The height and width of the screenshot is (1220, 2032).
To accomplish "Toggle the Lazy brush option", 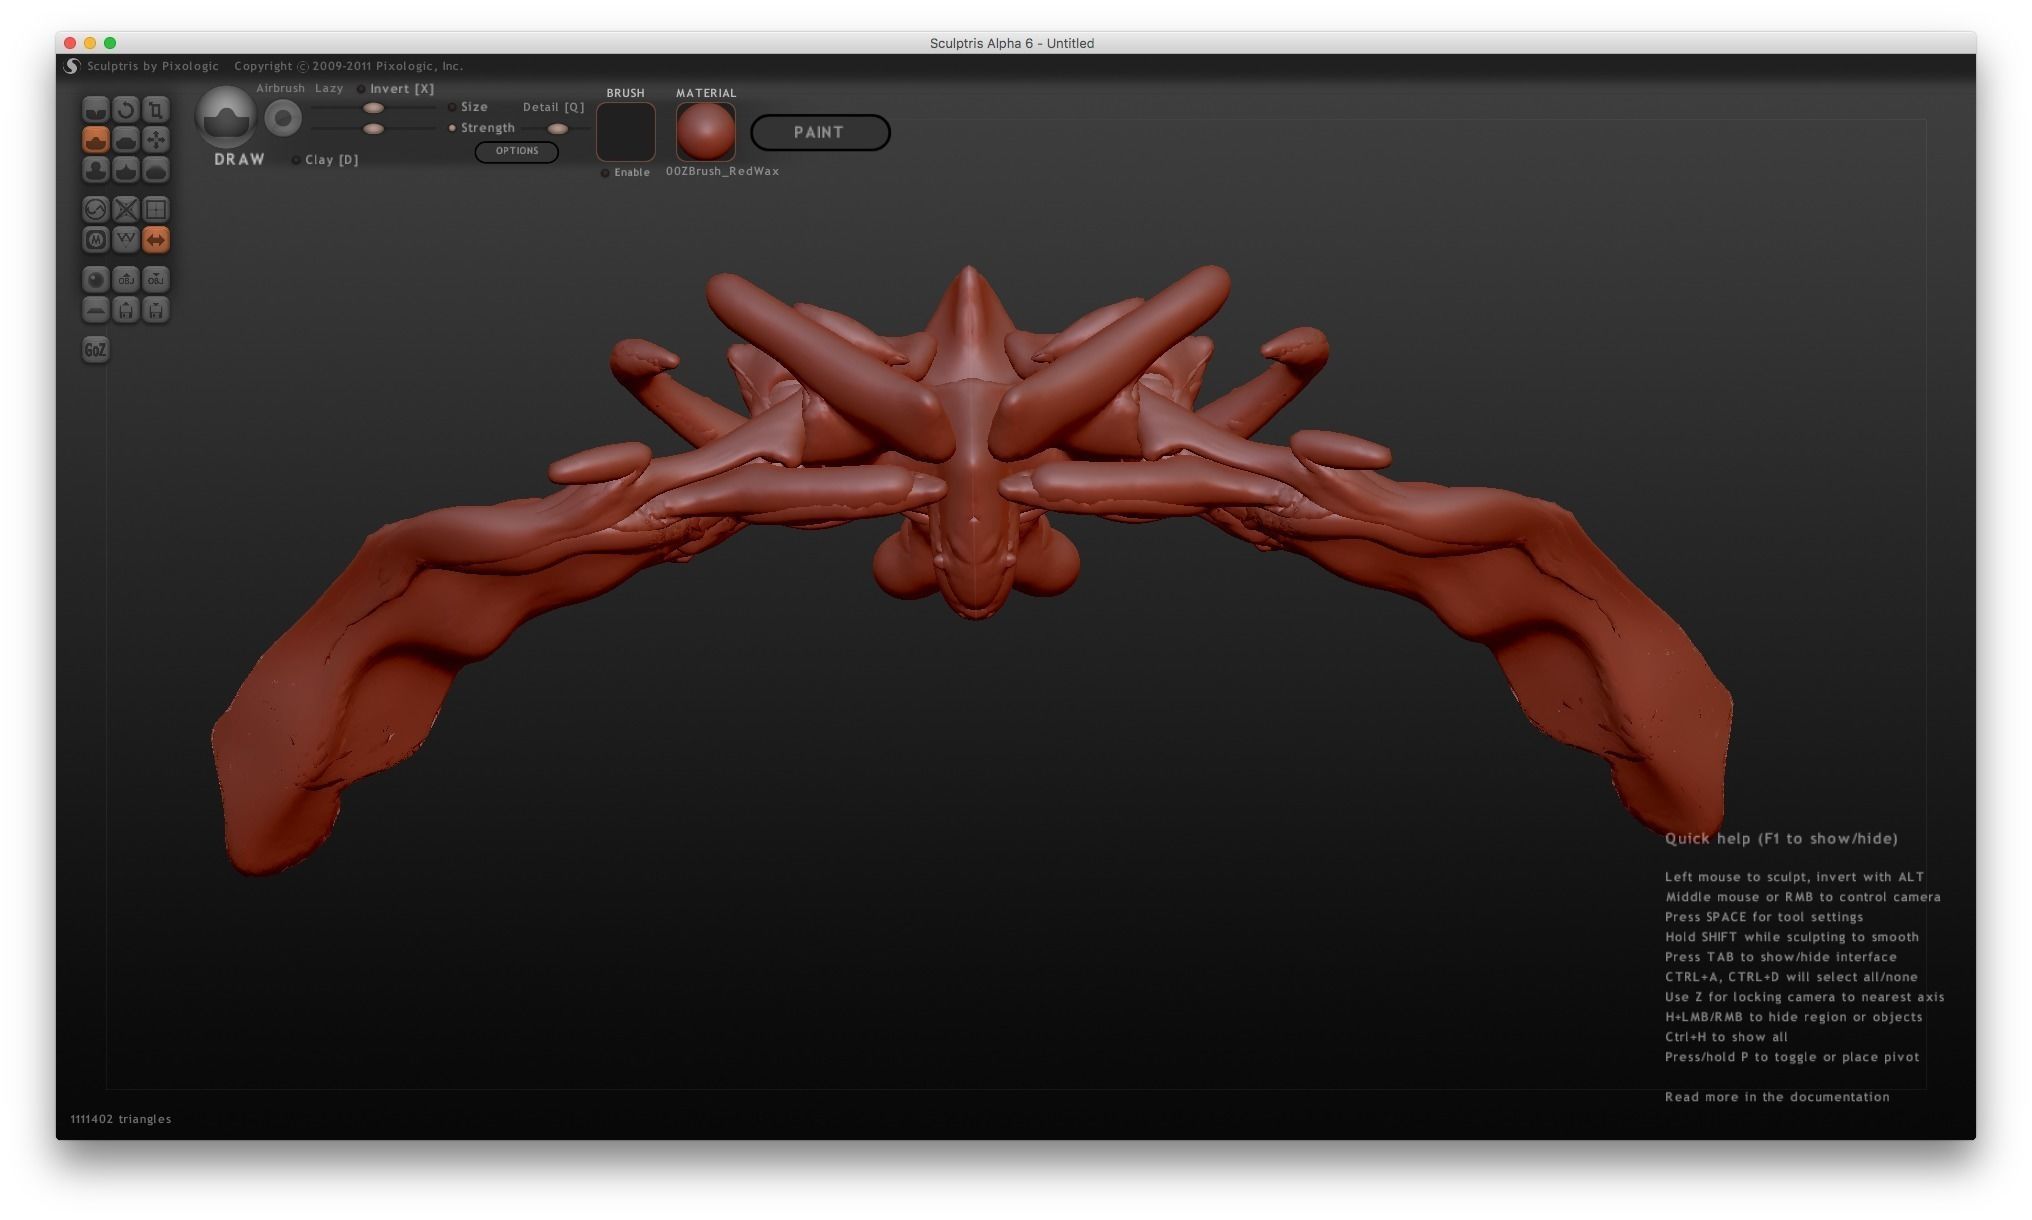I will click(x=329, y=88).
